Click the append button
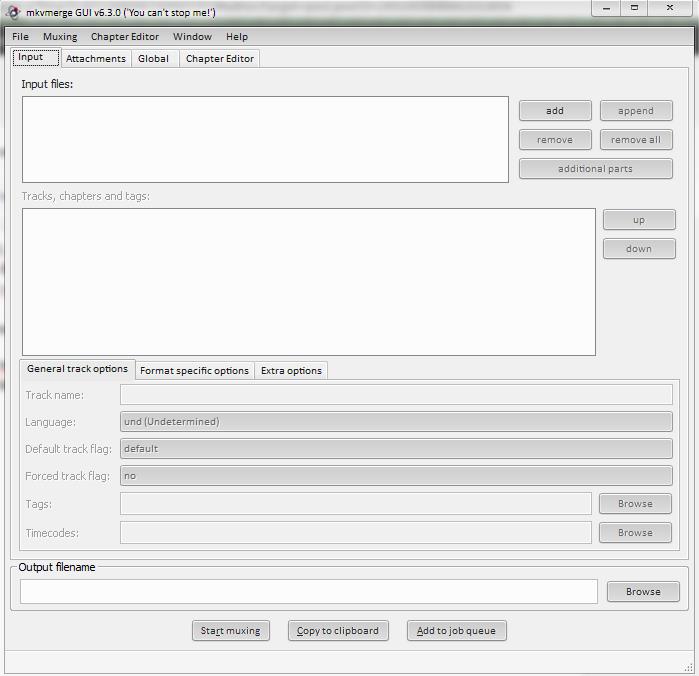Screen dimensions: 699x676 pos(636,111)
